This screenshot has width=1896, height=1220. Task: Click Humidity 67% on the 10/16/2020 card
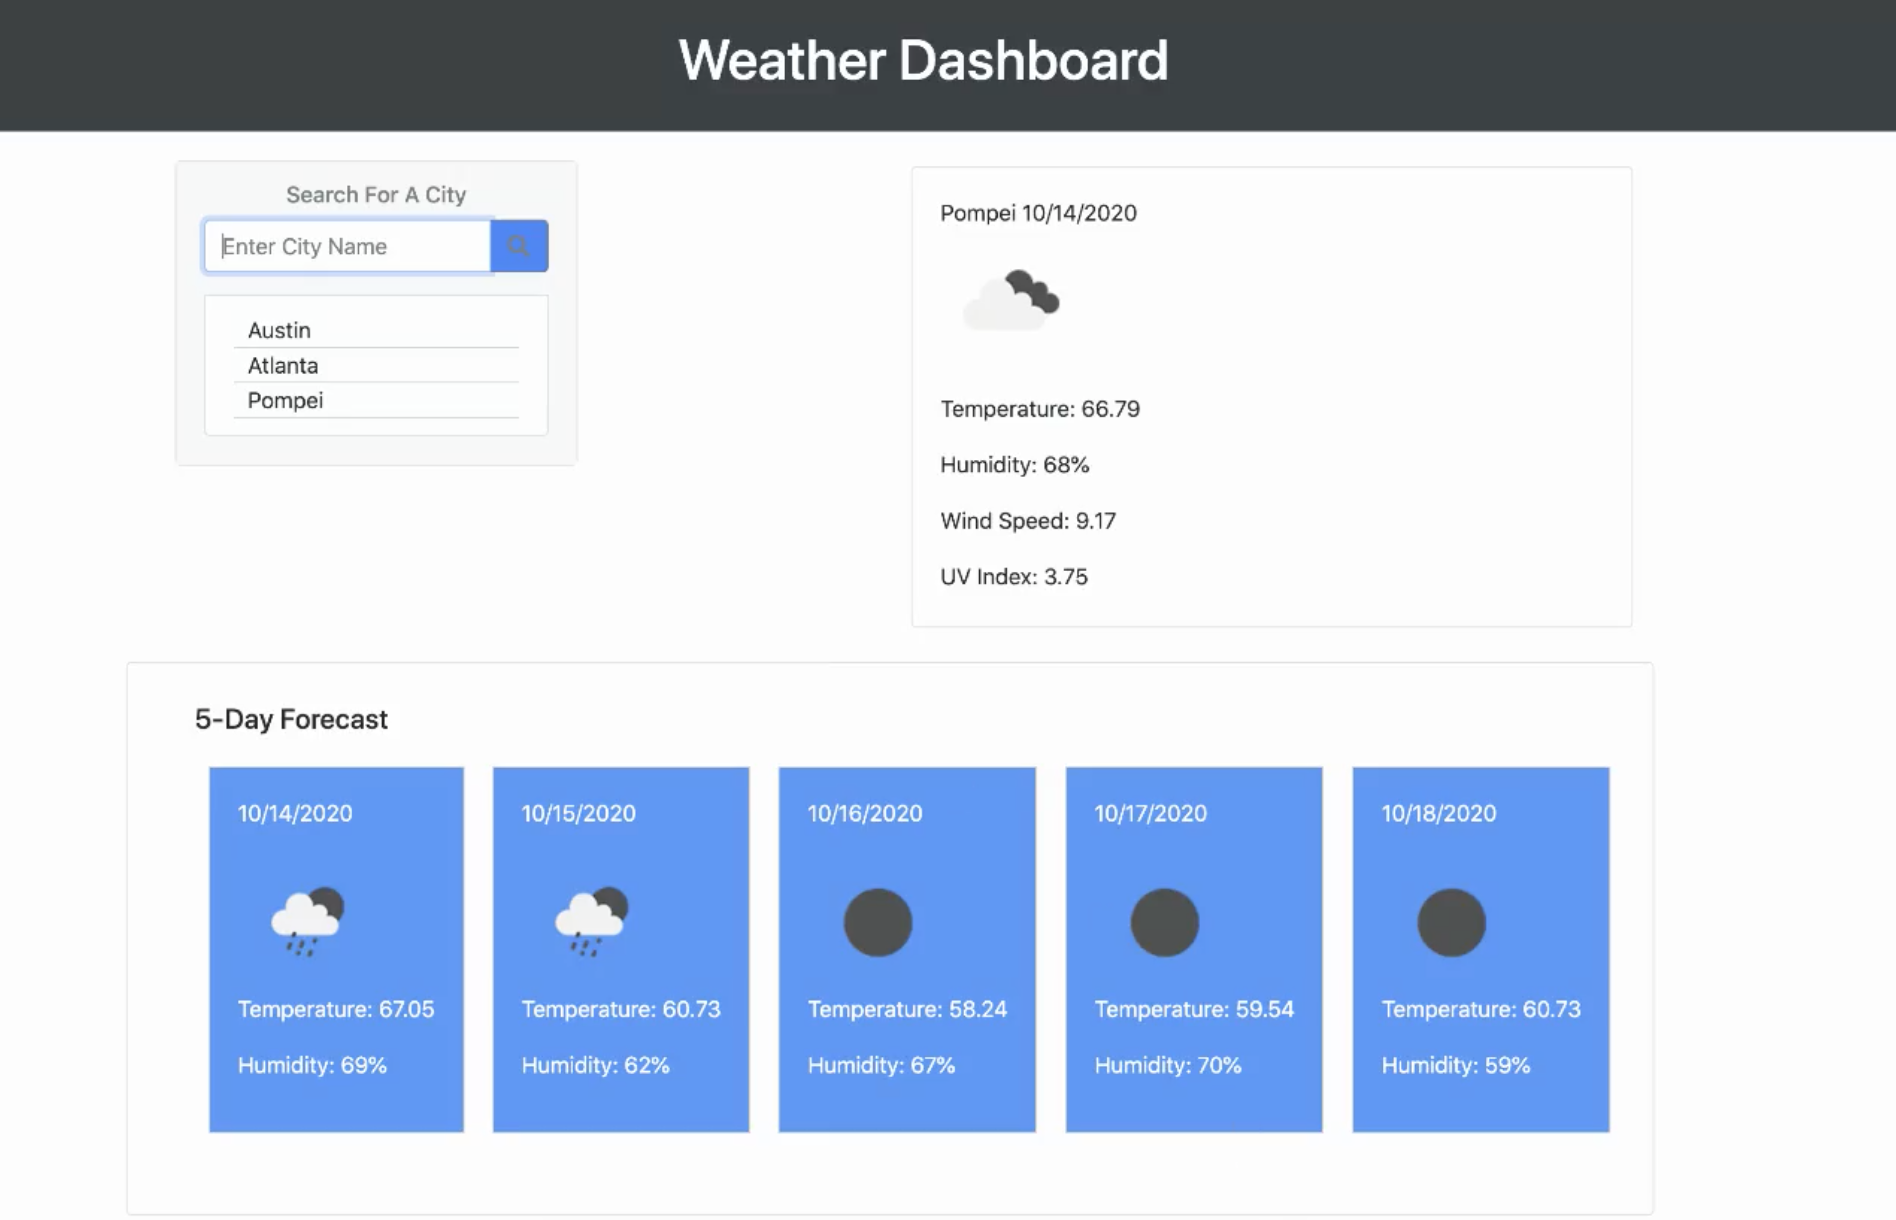click(881, 1065)
